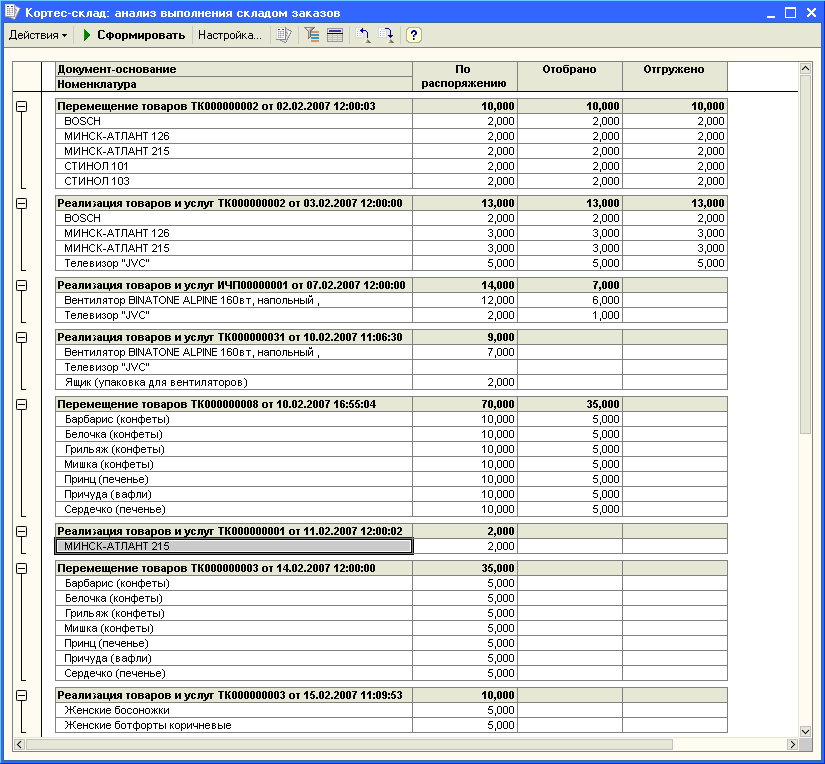
Task: Click the horizontal scrollbar right arrow
Action: [793, 745]
